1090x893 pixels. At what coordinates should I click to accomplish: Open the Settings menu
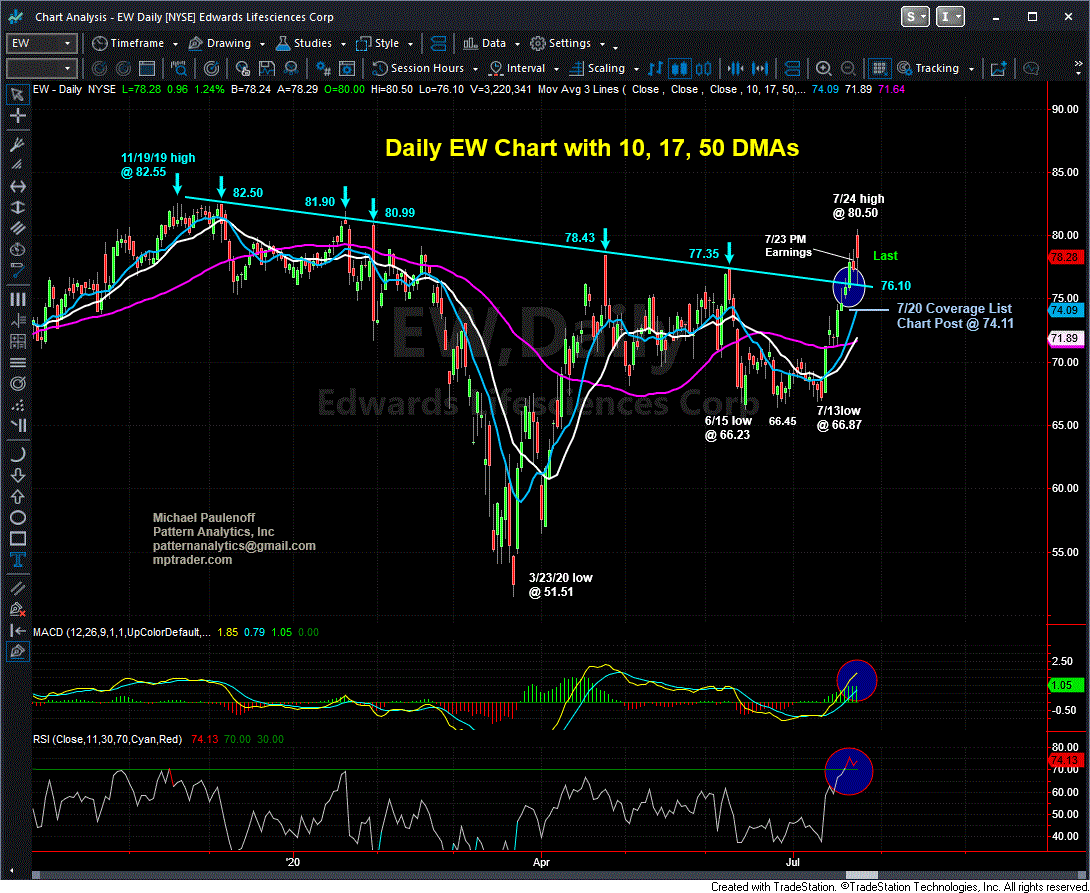tap(567, 43)
